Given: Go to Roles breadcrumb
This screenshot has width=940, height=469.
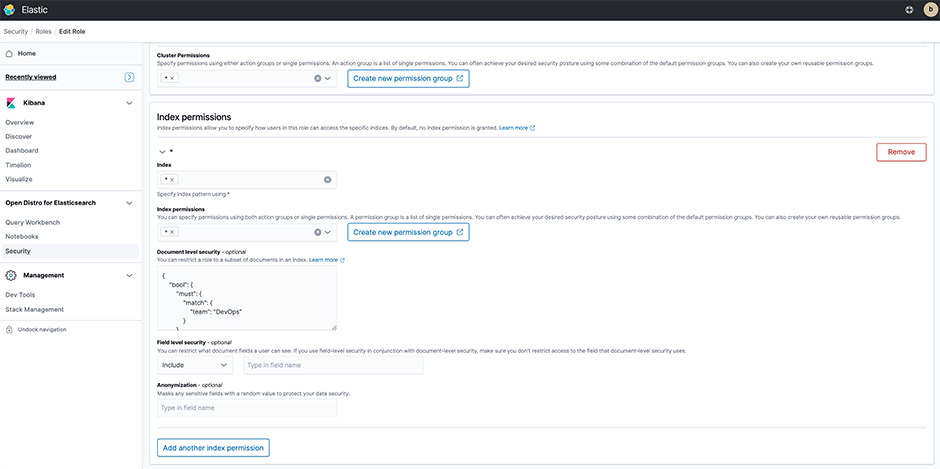Looking at the screenshot, I should click(44, 31).
